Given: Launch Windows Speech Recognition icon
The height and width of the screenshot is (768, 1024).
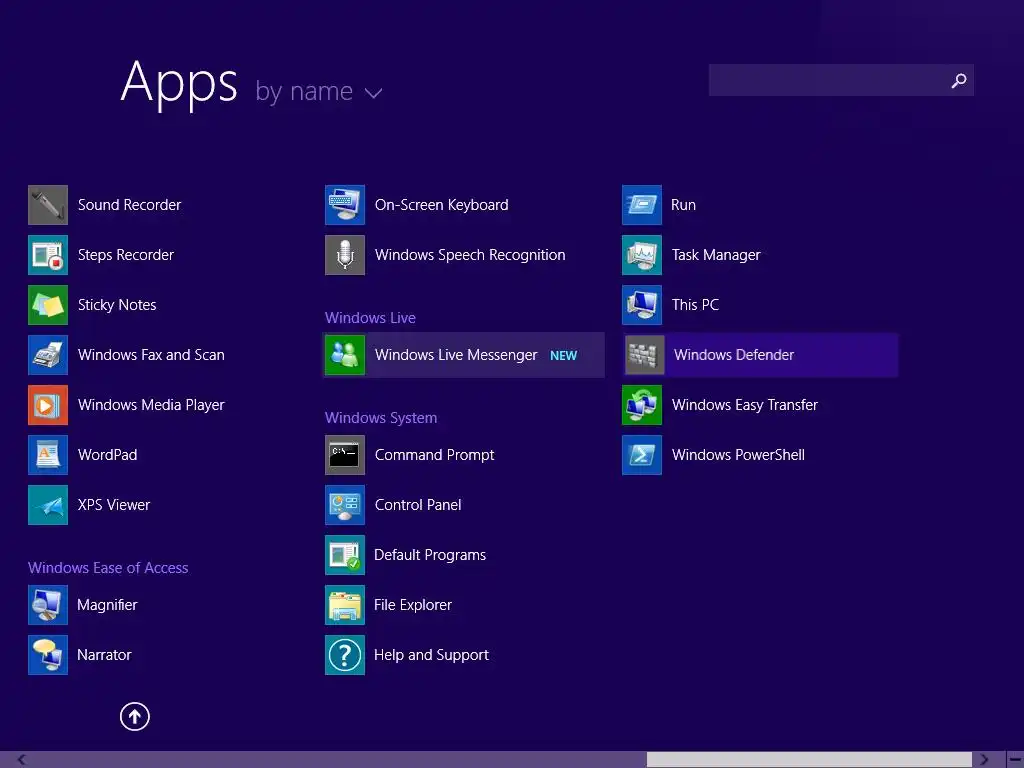Looking at the screenshot, I should (x=345, y=255).
